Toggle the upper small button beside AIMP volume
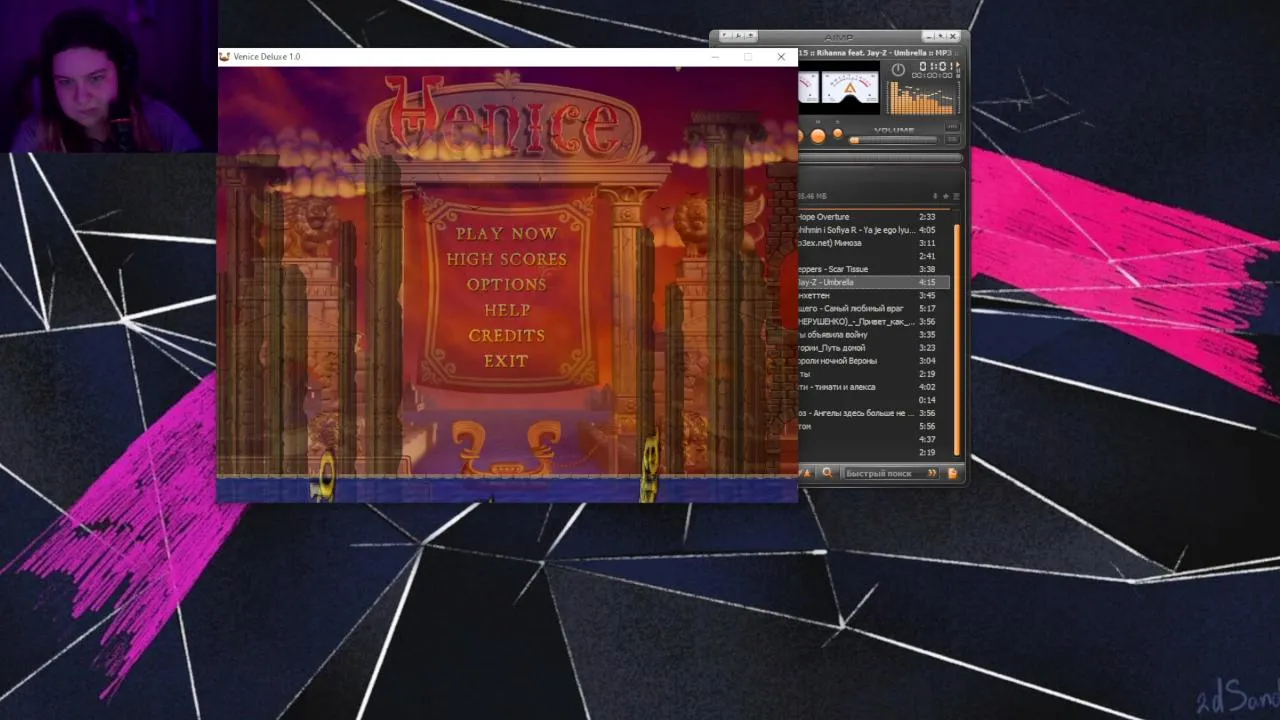This screenshot has width=1280, height=720. 952,127
